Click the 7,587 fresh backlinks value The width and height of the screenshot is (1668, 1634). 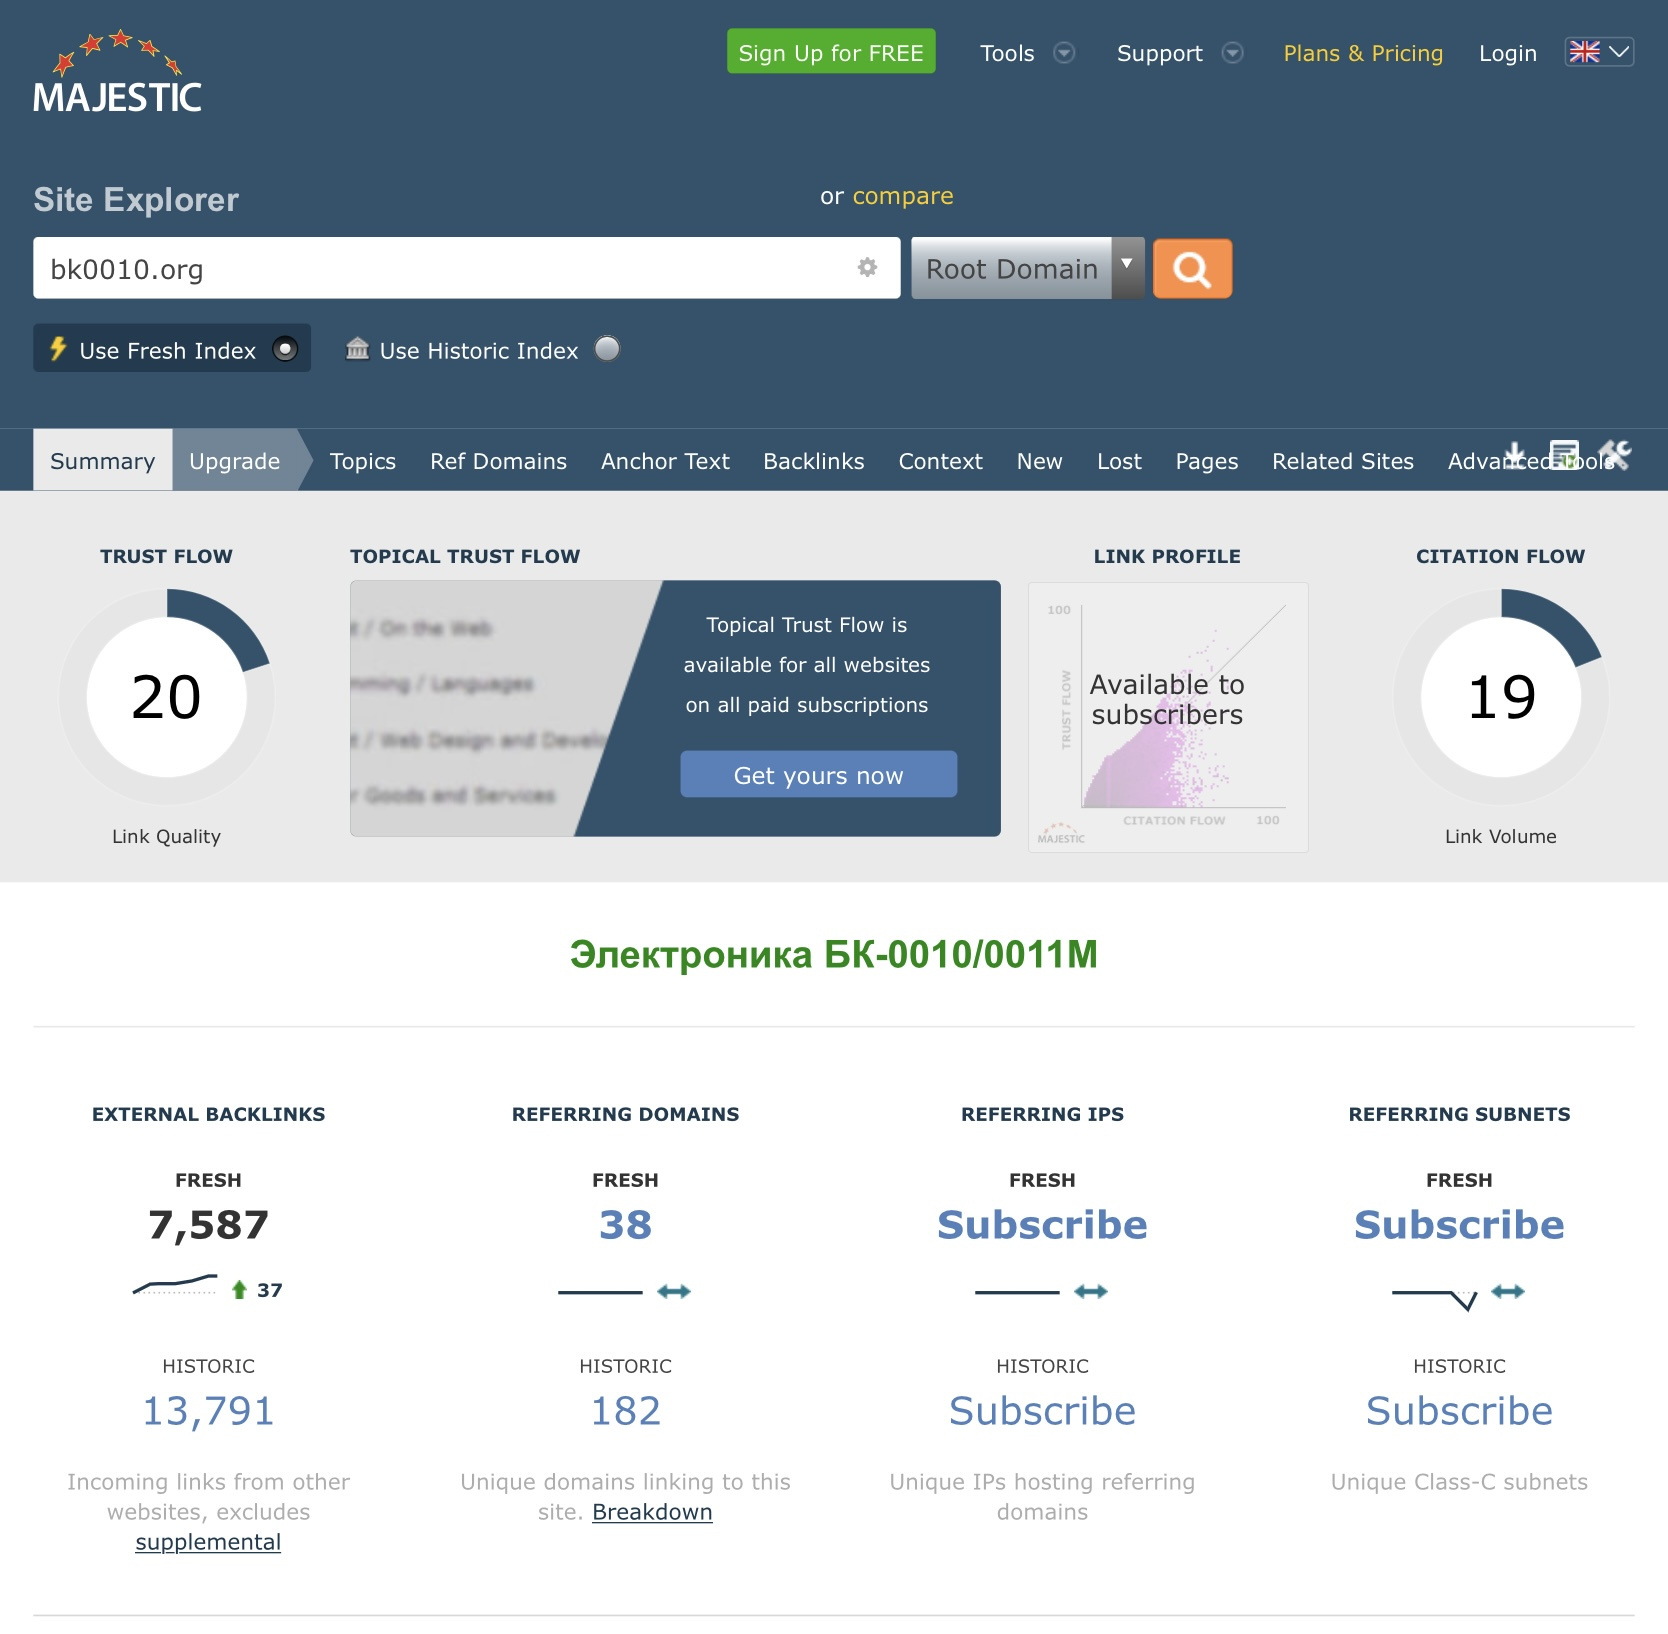(x=208, y=1224)
